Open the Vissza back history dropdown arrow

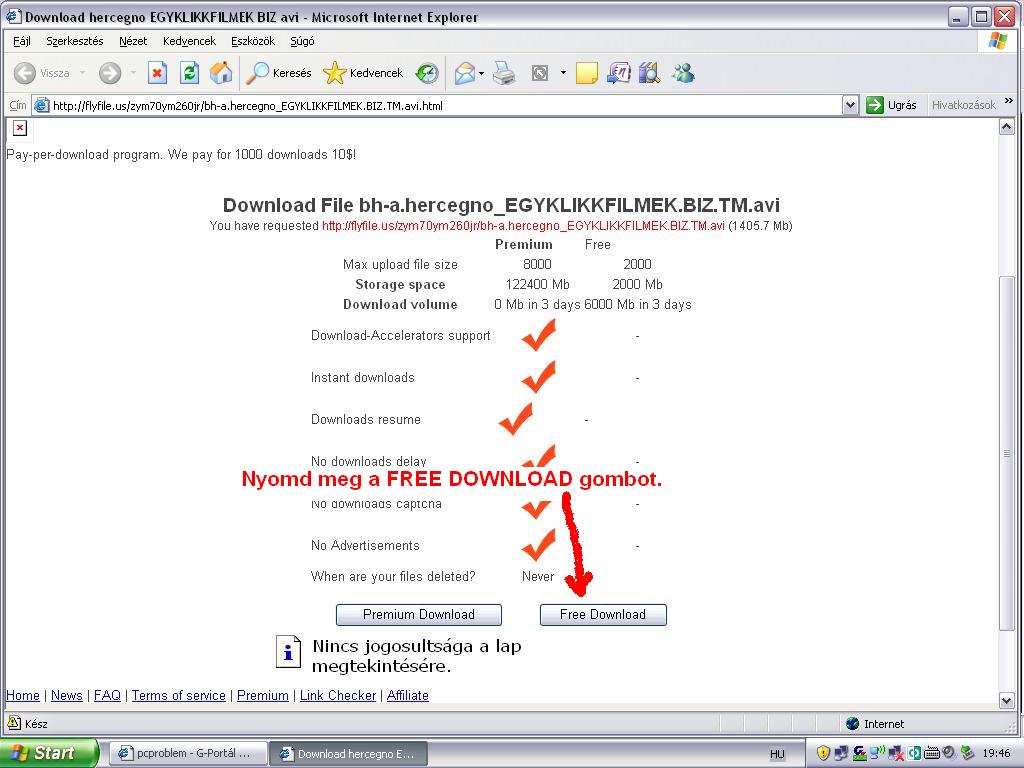[x=82, y=73]
